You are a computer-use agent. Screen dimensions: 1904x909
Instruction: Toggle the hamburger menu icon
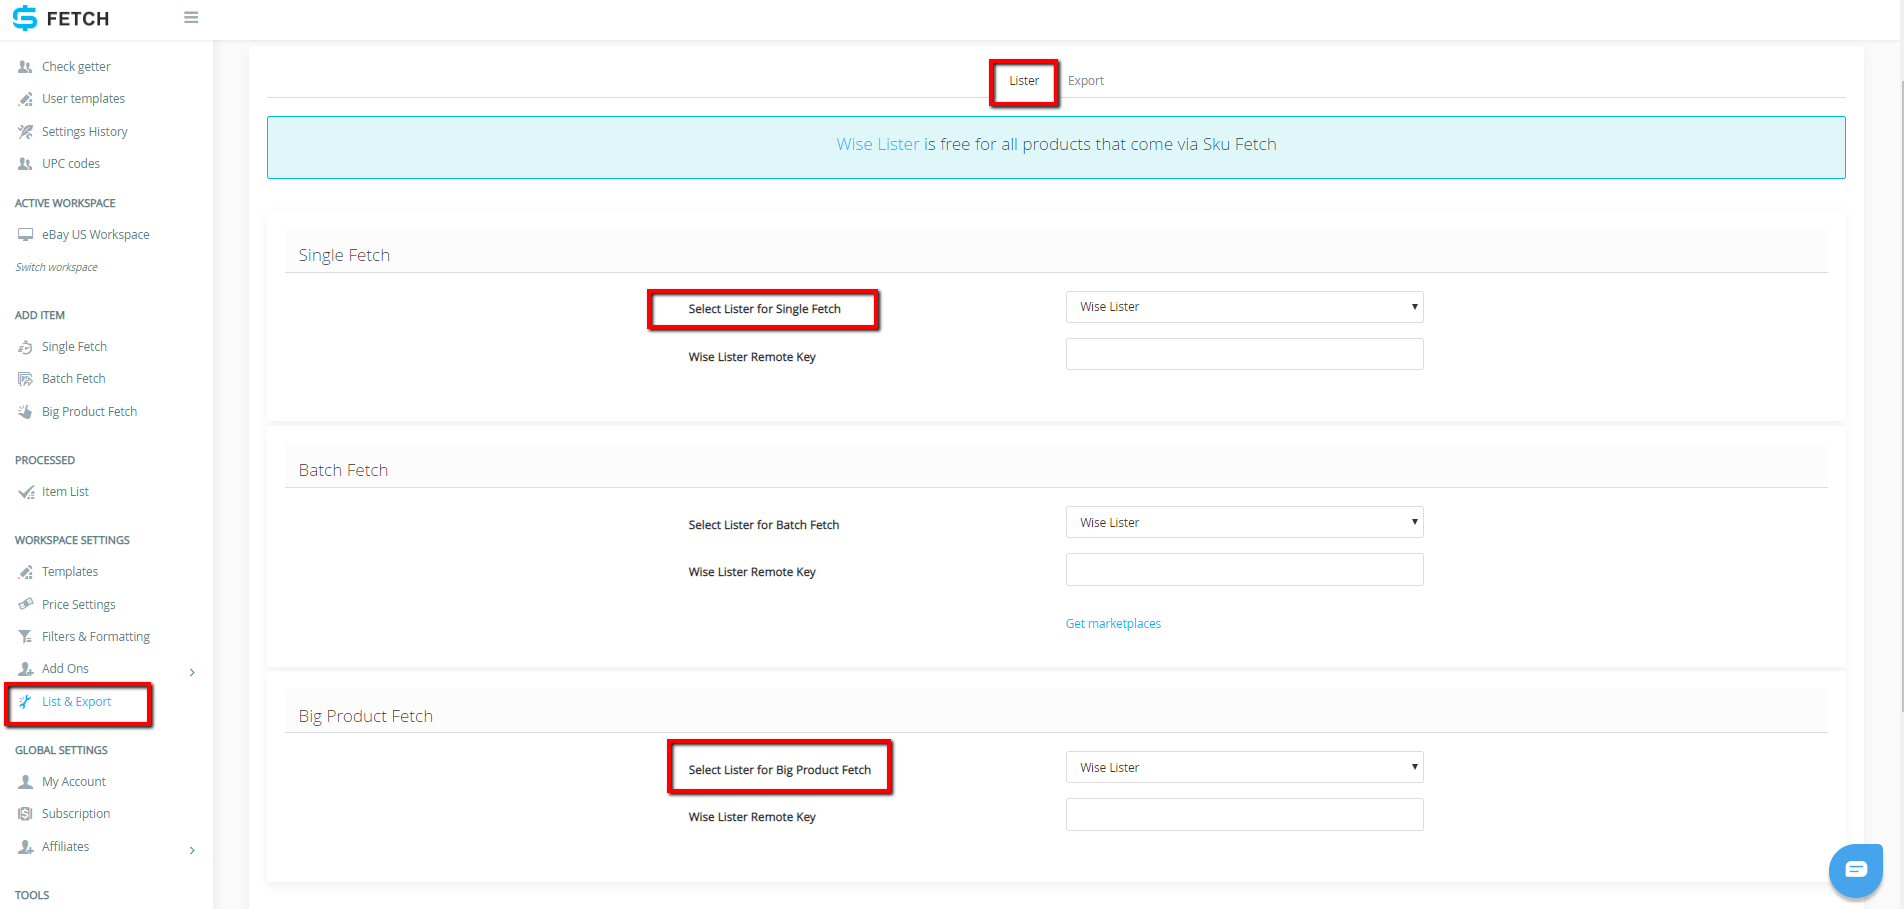pos(191,18)
